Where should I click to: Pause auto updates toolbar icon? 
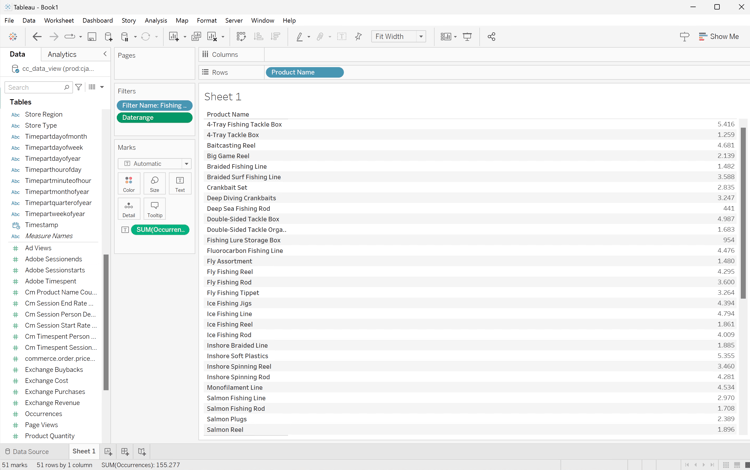[x=124, y=37]
